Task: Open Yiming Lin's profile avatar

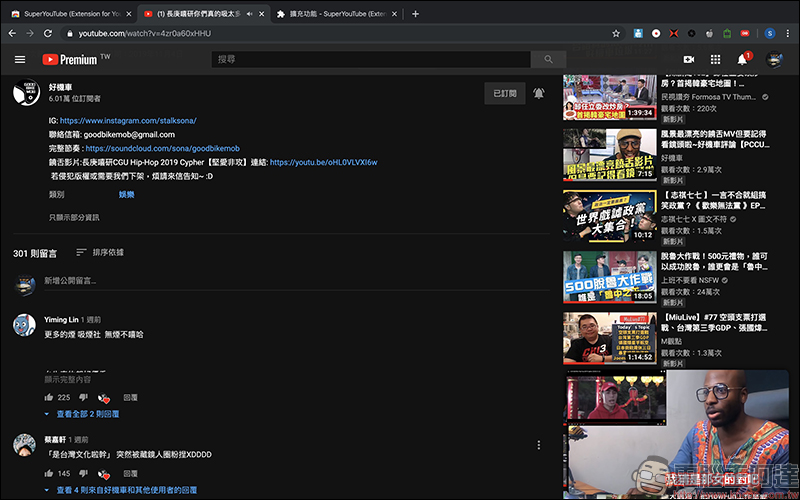Action: [x=24, y=326]
